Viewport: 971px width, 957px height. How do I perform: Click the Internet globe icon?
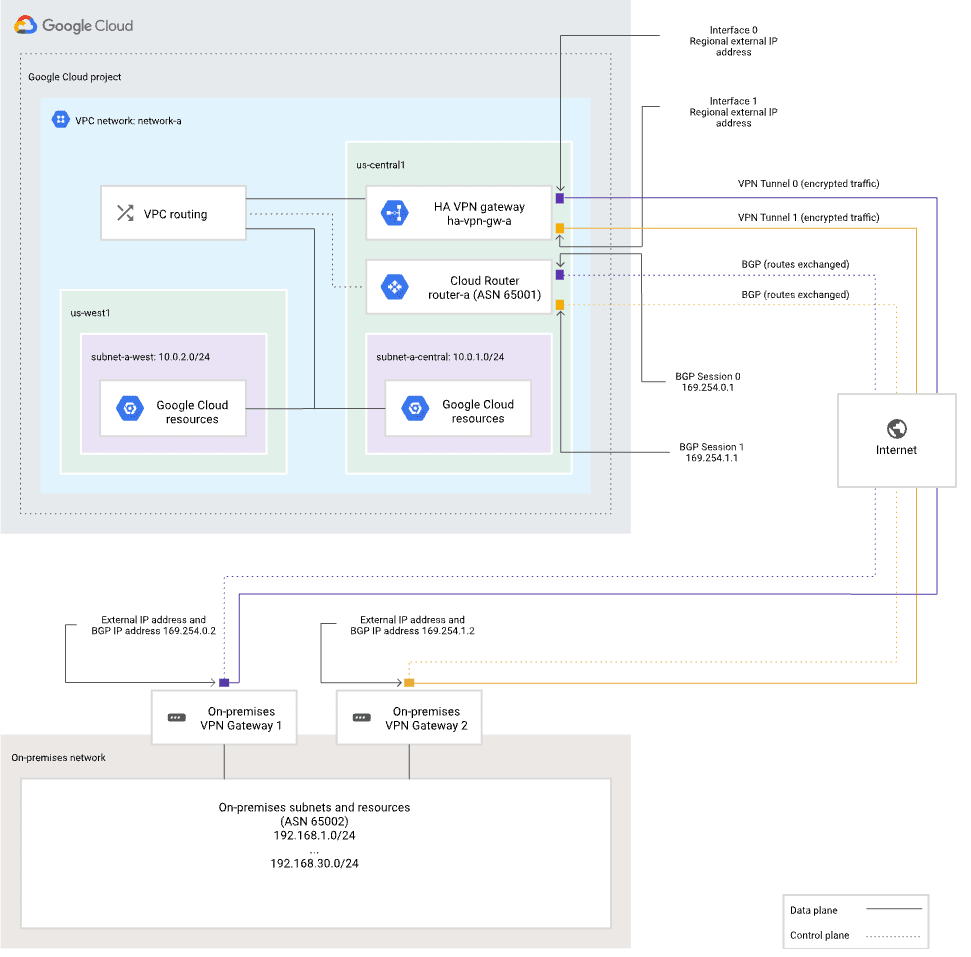[x=896, y=429]
